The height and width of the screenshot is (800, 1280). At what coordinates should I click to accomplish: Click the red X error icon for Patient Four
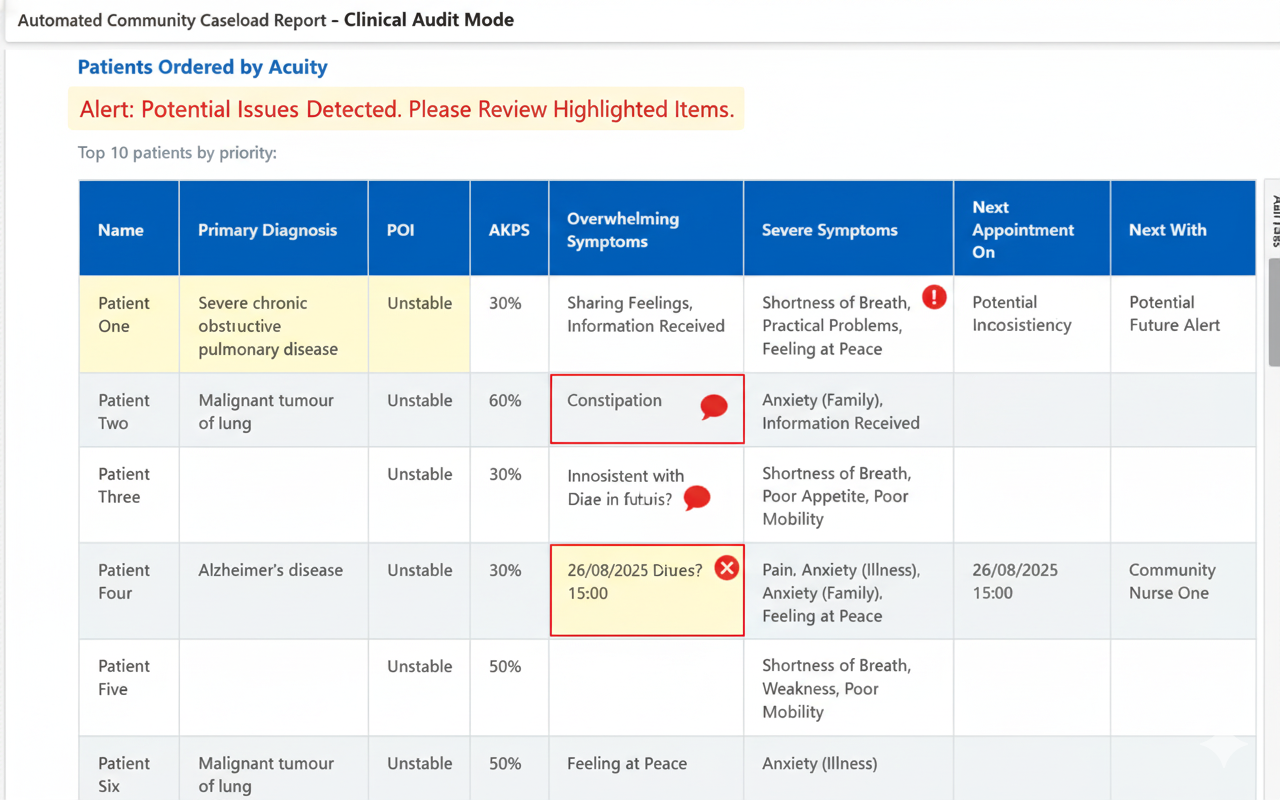(727, 569)
